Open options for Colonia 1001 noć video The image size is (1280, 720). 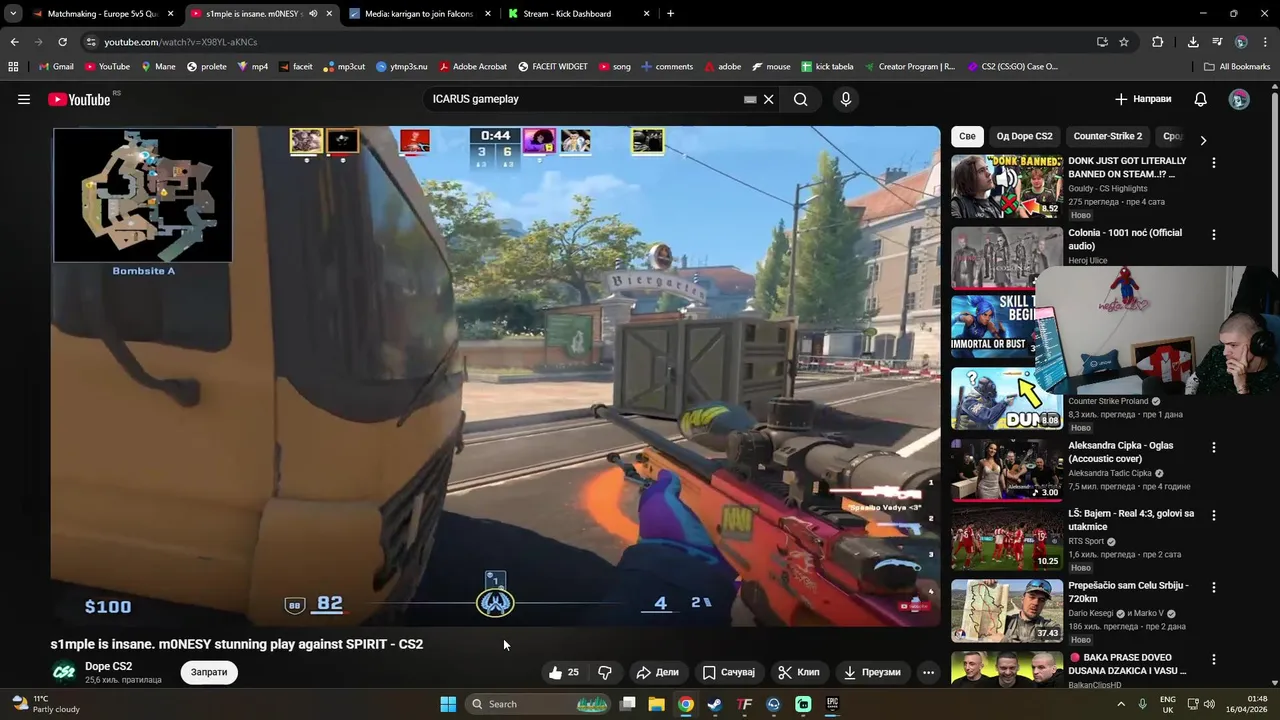point(1214,235)
